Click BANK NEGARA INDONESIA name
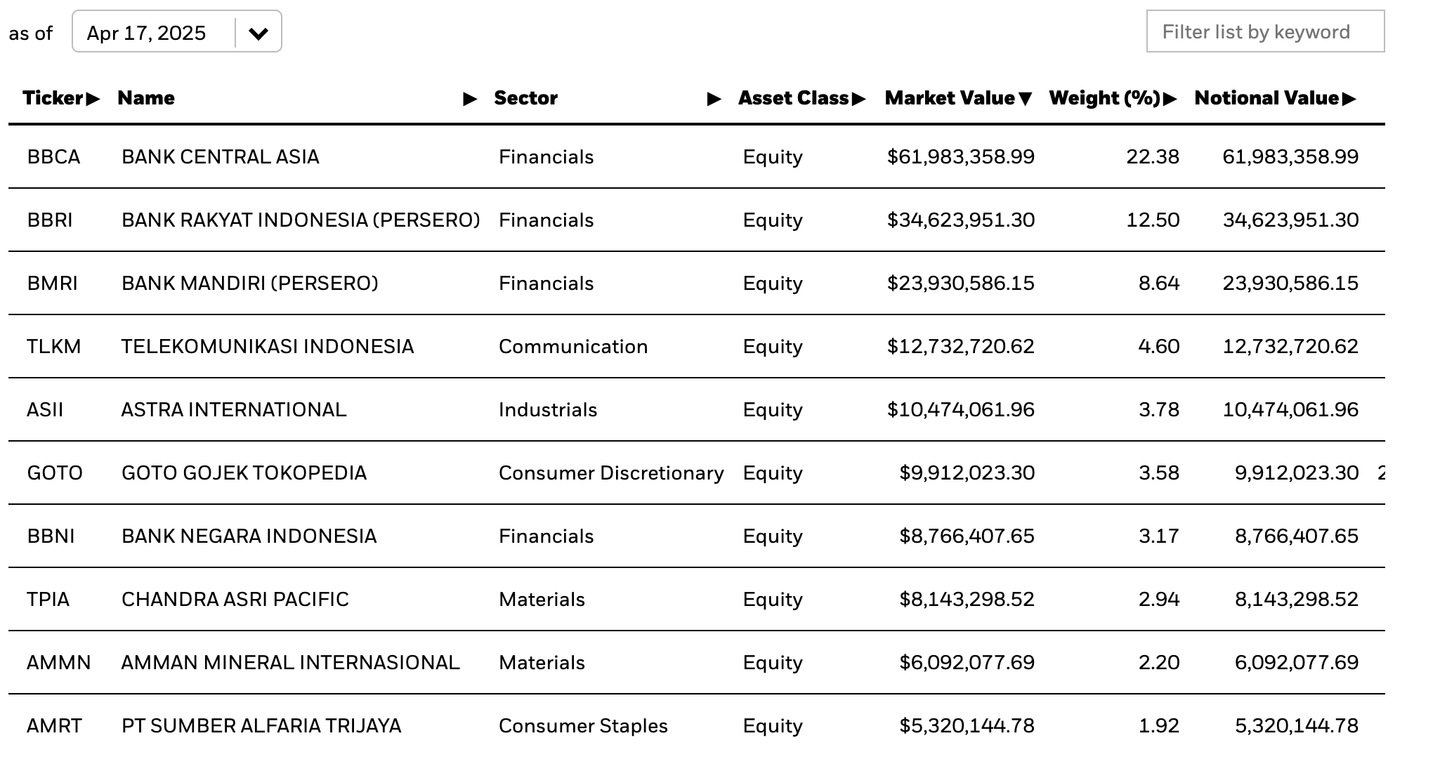1440x761 pixels. (x=249, y=537)
